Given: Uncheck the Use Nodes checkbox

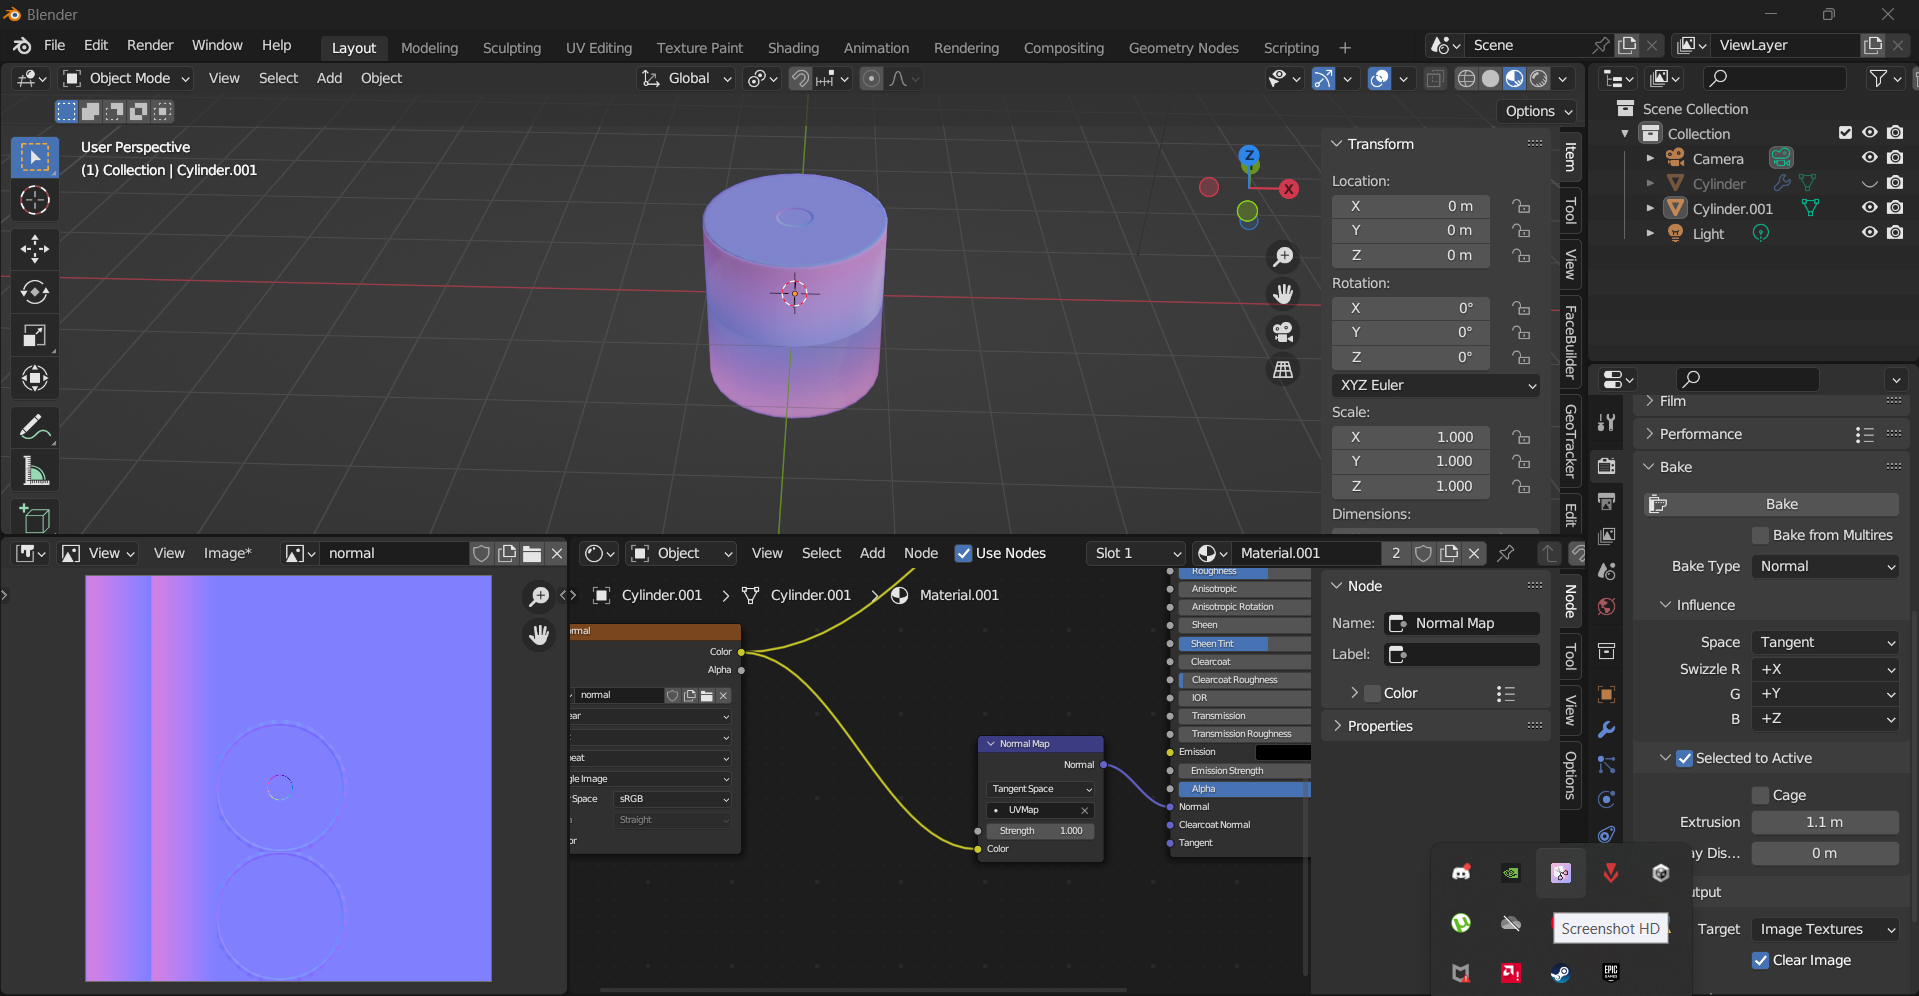Looking at the screenshot, I should 964,553.
